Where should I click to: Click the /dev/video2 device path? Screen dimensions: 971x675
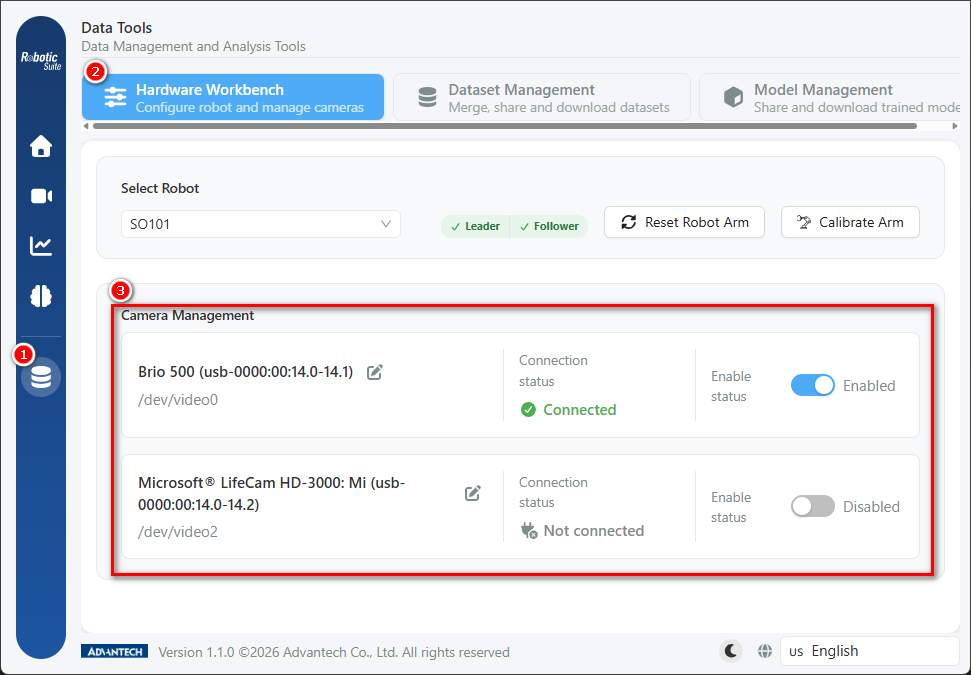178,532
